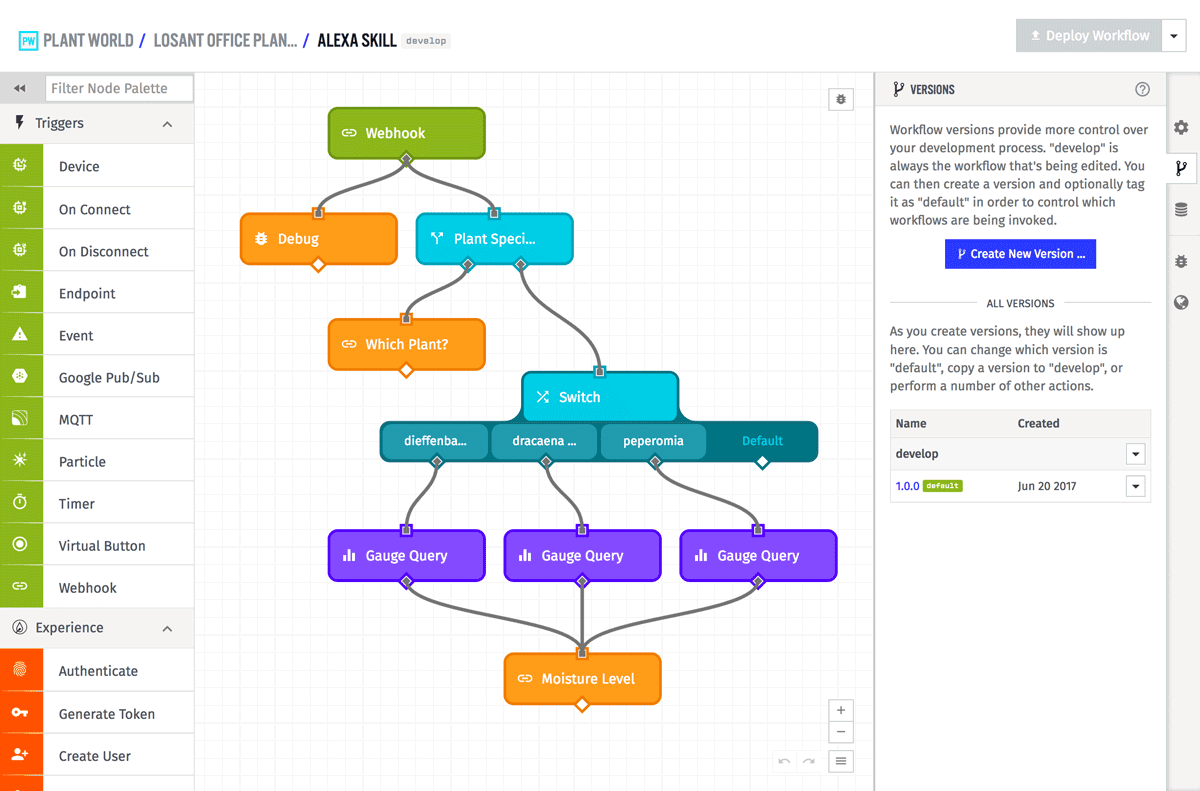Click the undo arrow on the canvas
Viewport: 1200px width, 791px height.
tap(784, 761)
